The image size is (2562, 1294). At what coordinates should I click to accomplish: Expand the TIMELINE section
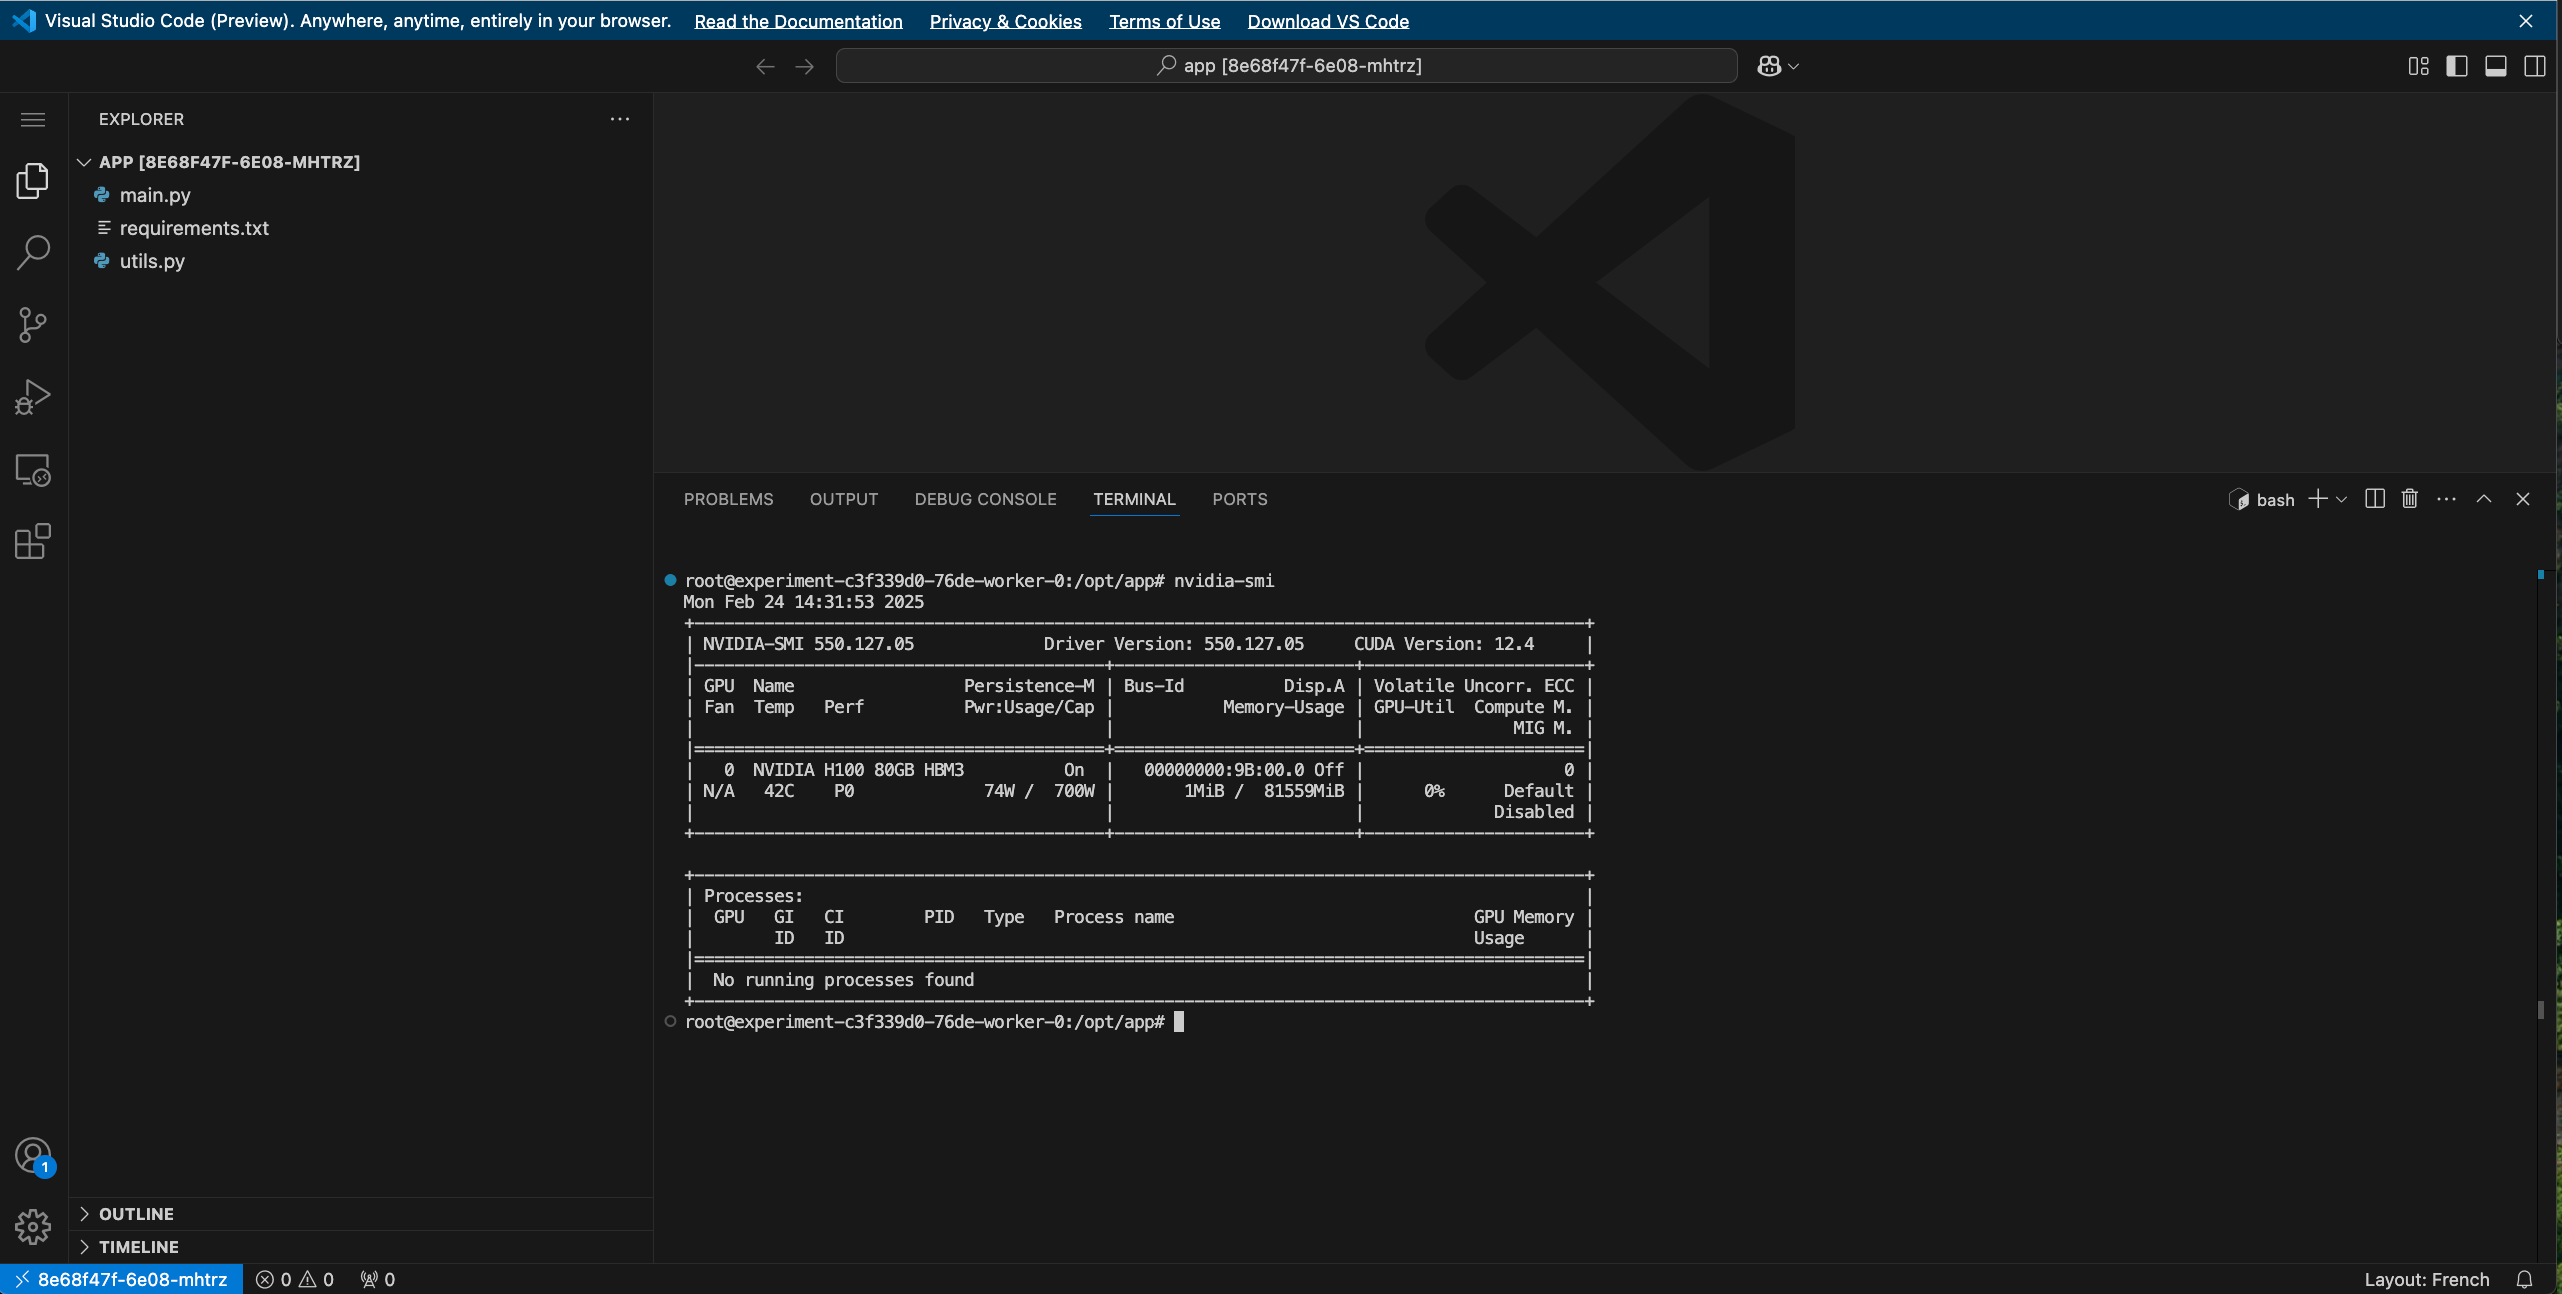[x=84, y=1247]
